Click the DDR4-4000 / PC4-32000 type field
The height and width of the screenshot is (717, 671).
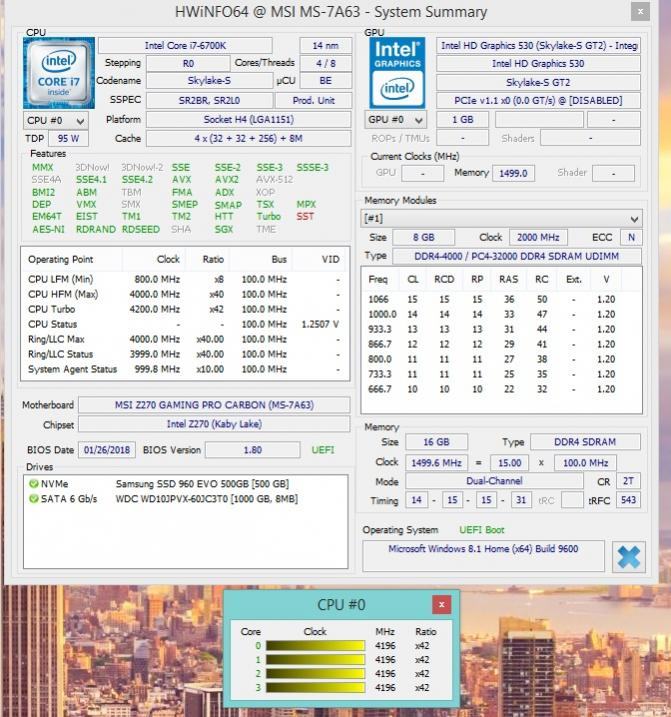pyautogui.click(x=516, y=257)
